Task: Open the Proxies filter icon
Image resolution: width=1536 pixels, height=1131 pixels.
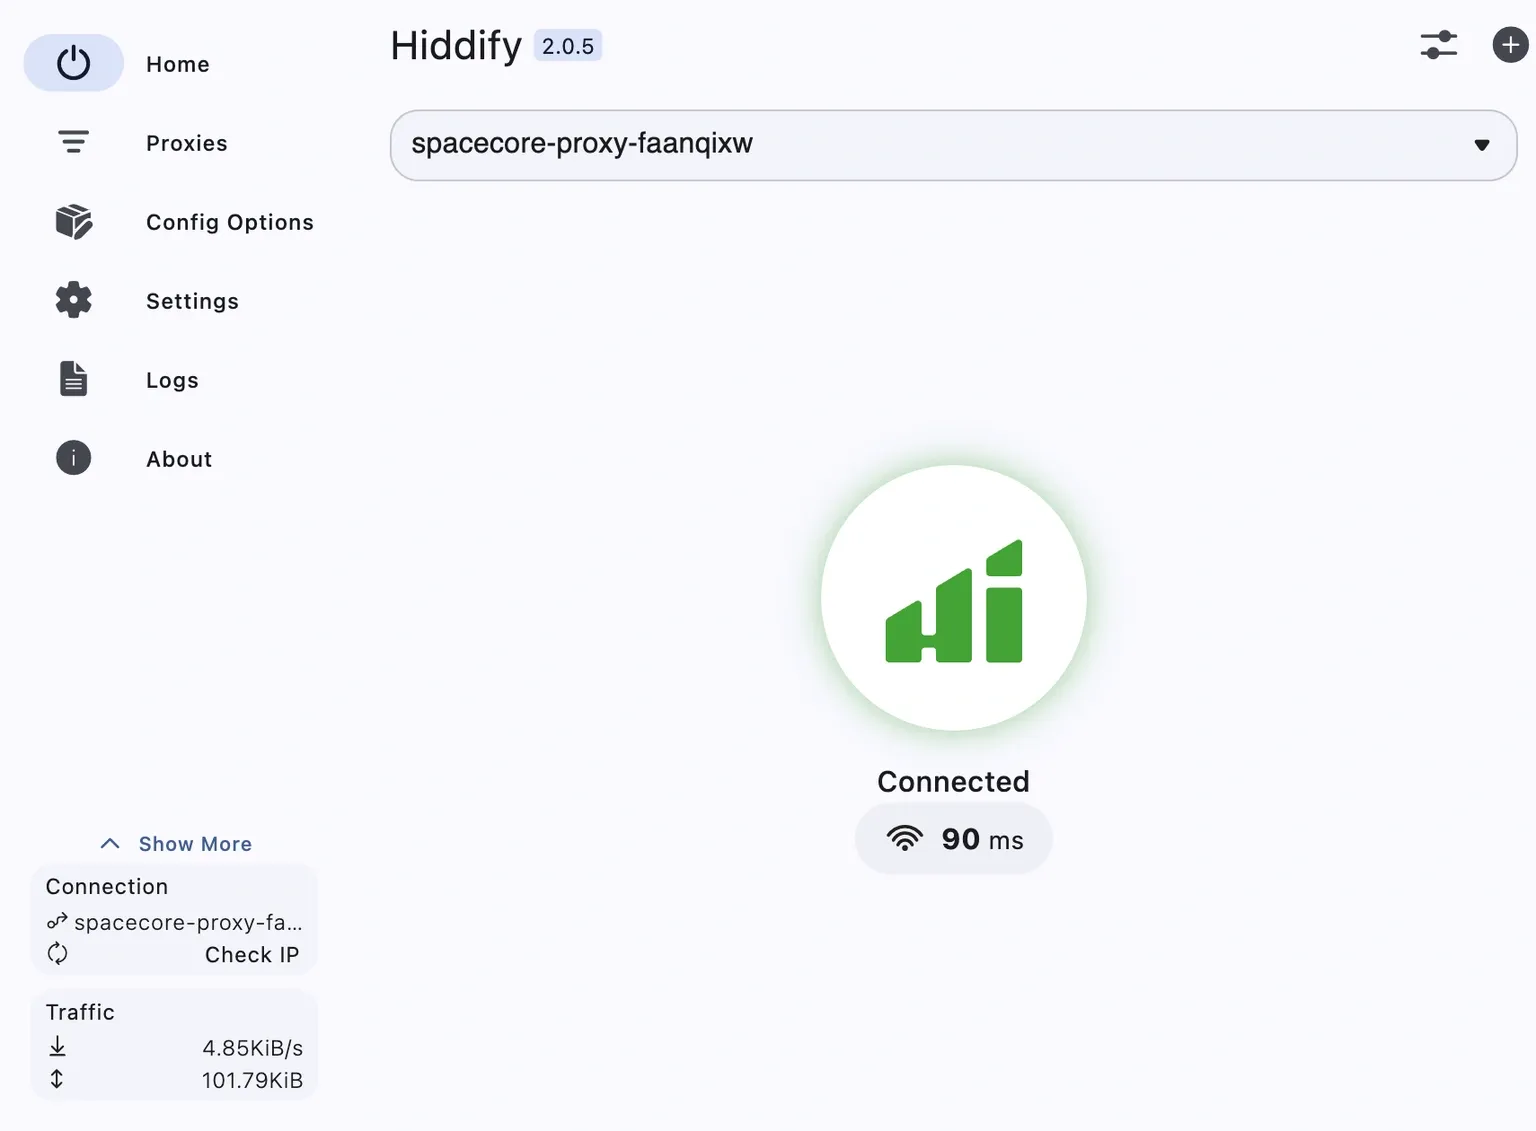Action: pos(73,142)
